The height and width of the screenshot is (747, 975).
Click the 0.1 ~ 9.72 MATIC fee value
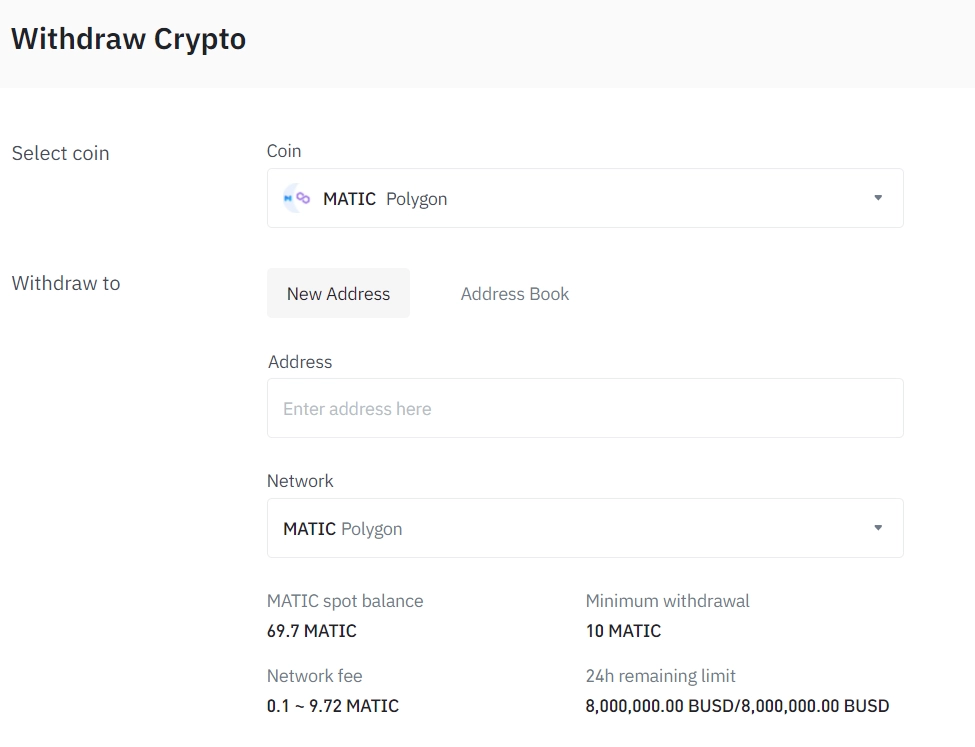(x=332, y=706)
